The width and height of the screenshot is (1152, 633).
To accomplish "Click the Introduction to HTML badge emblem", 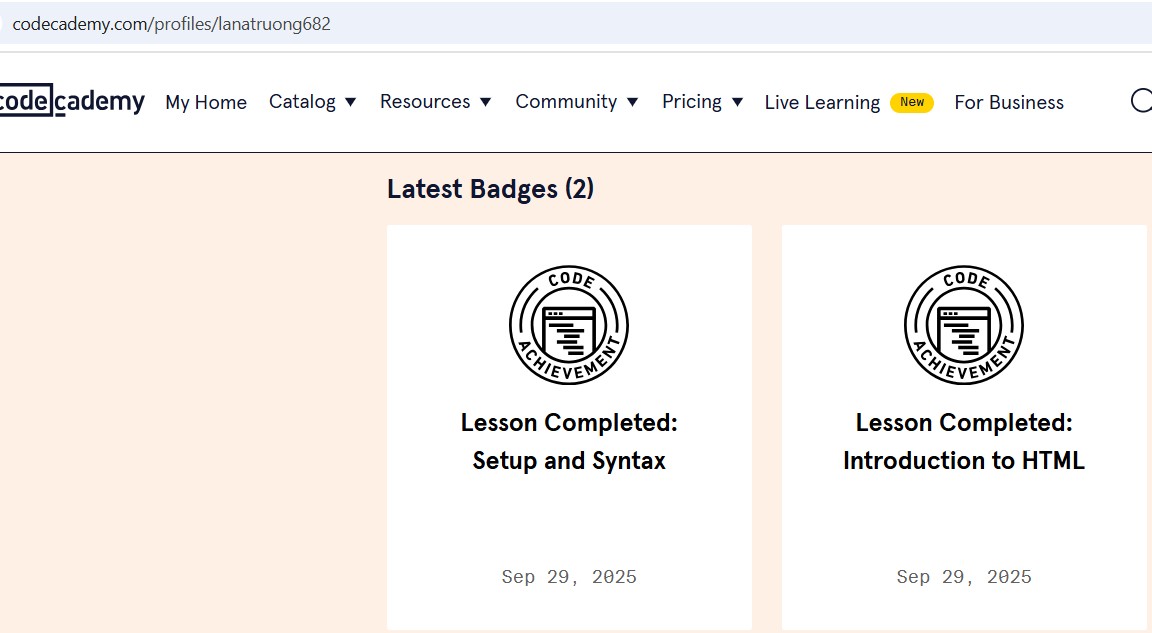I will pos(964,325).
